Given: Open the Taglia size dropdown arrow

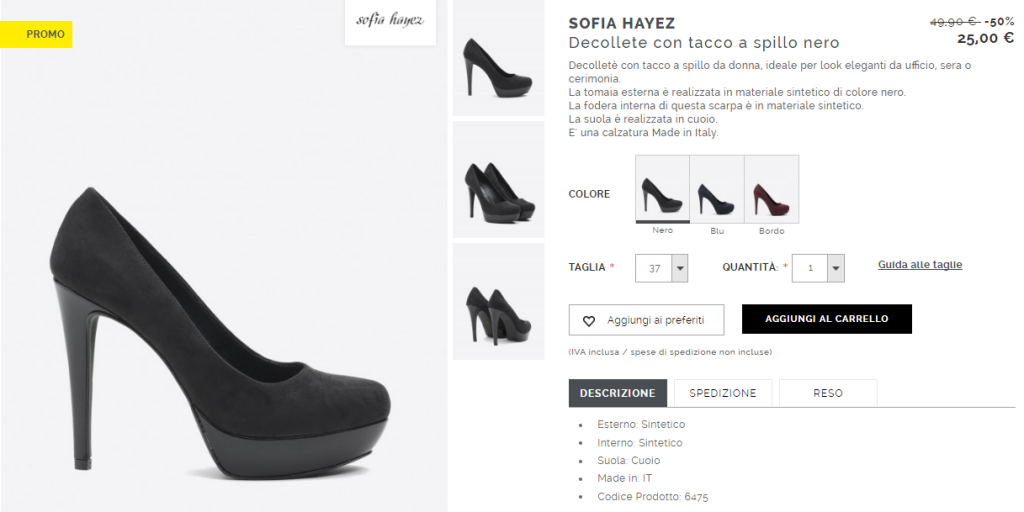Looking at the screenshot, I should tap(680, 268).
